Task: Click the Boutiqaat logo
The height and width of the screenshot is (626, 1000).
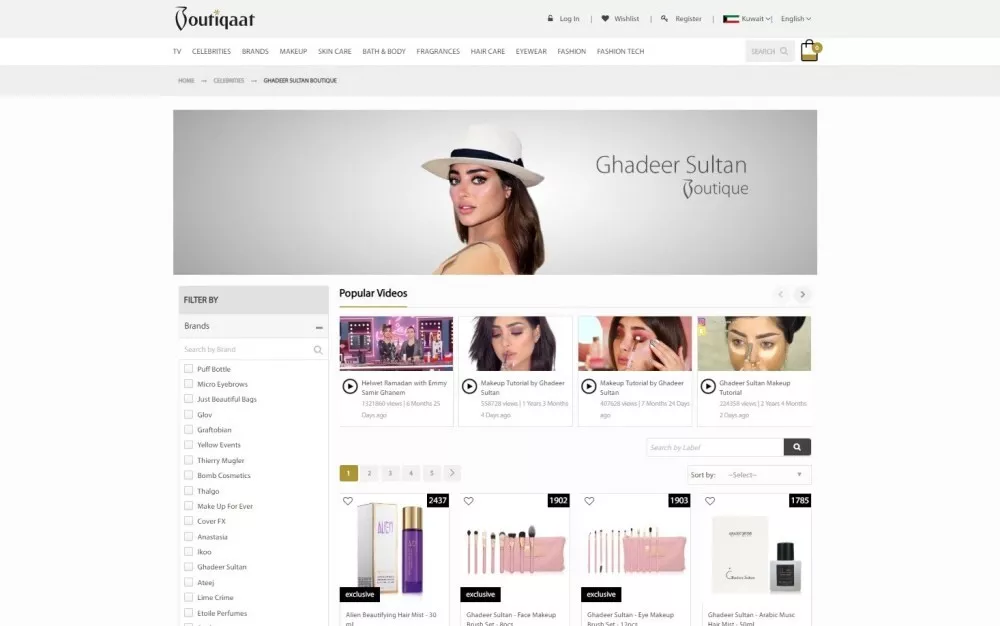Action: 215,18
